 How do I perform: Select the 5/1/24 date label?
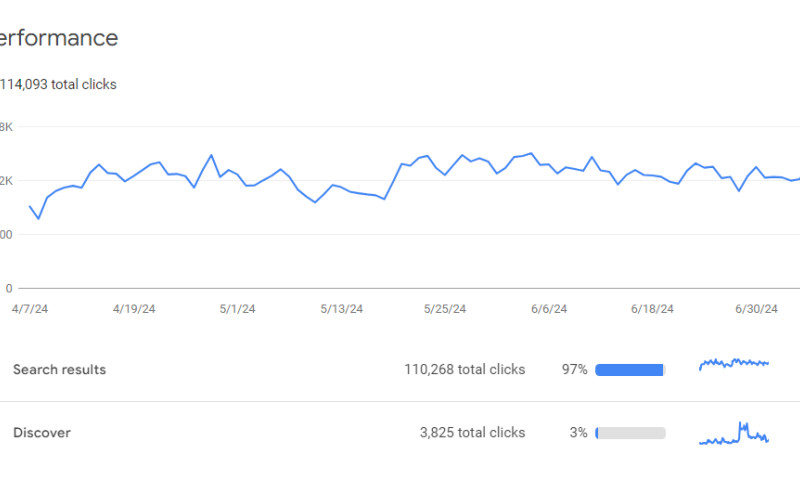[x=237, y=309]
